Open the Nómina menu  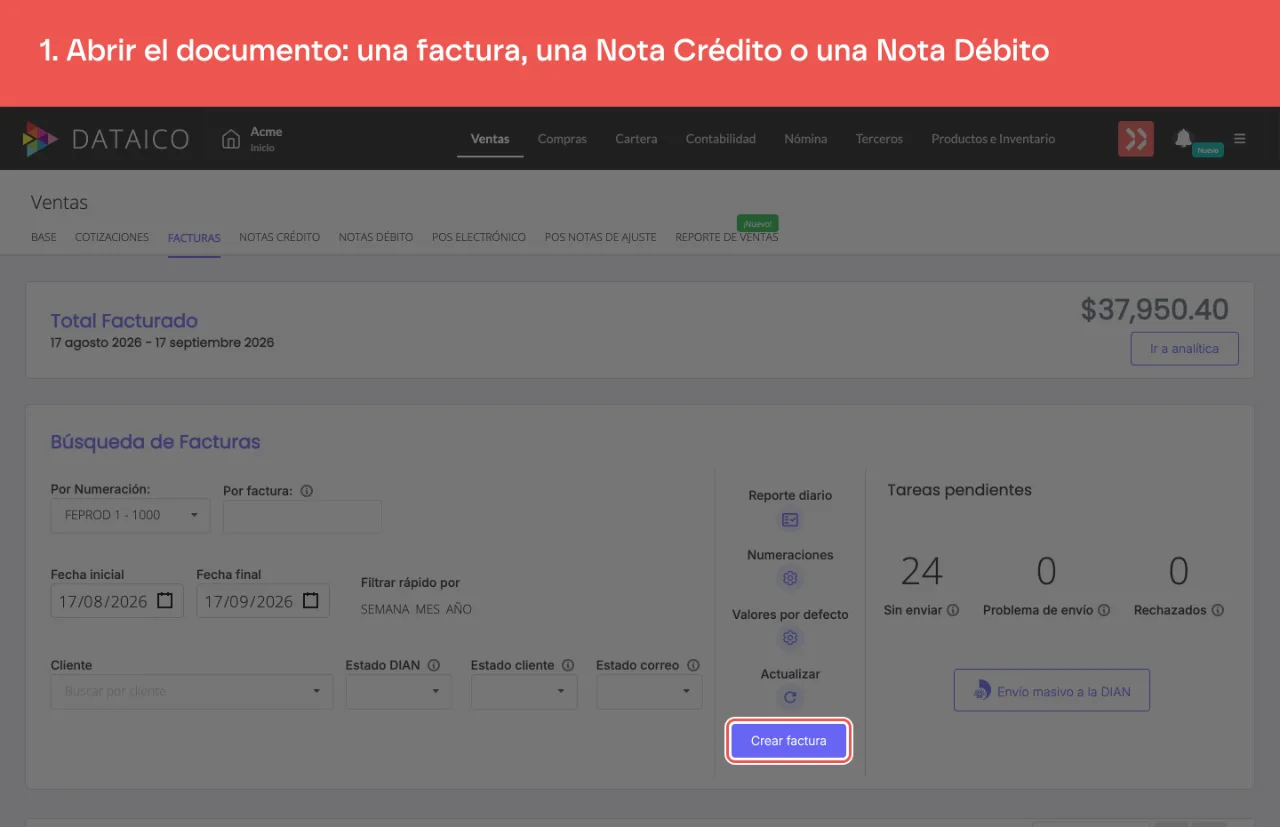click(806, 139)
